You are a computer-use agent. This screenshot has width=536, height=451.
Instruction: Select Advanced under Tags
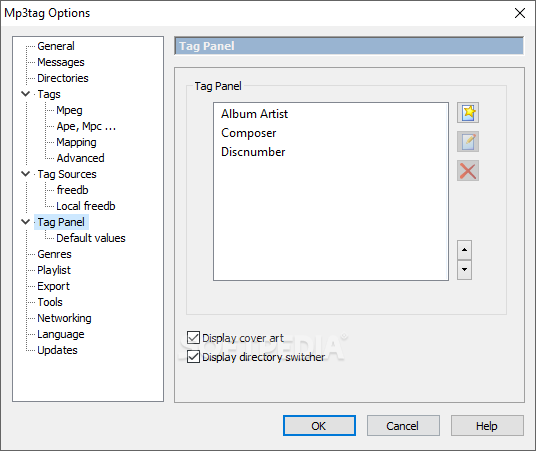point(80,158)
